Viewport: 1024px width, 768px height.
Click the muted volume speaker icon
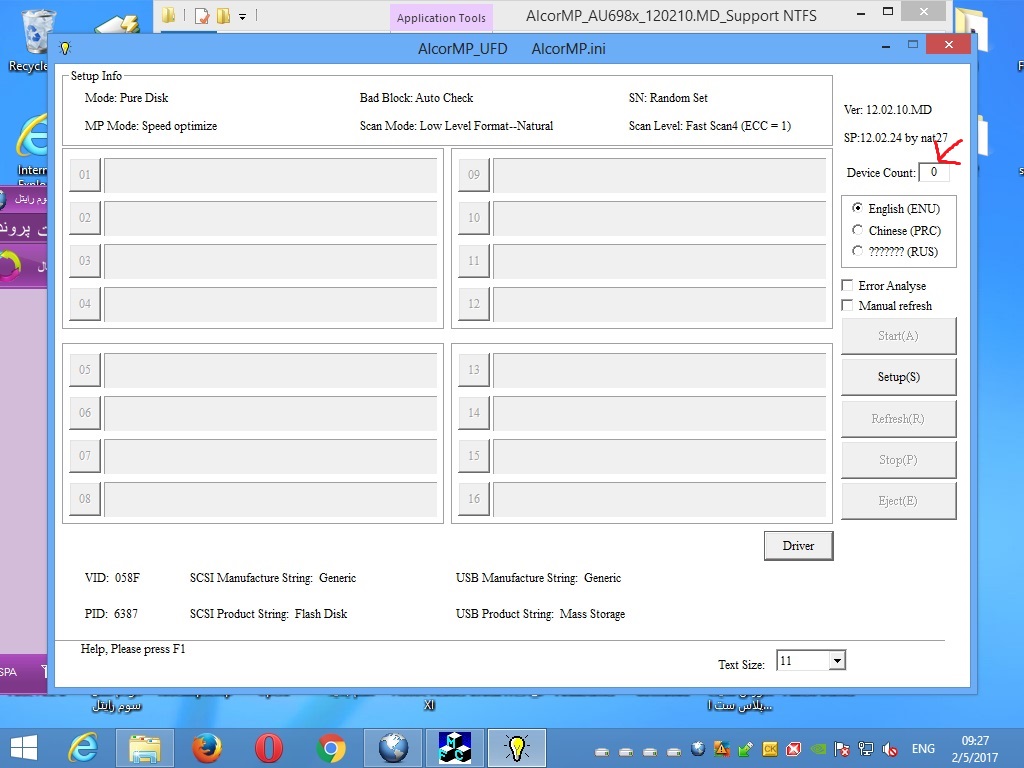[x=889, y=748]
